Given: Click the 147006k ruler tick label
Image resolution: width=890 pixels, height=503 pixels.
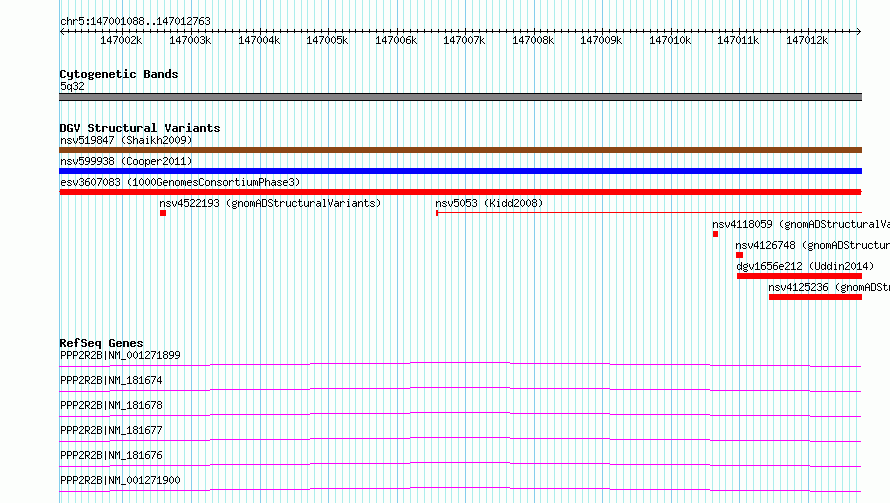Looking at the screenshot, I should pyautogui.click(x=396, y=40).
